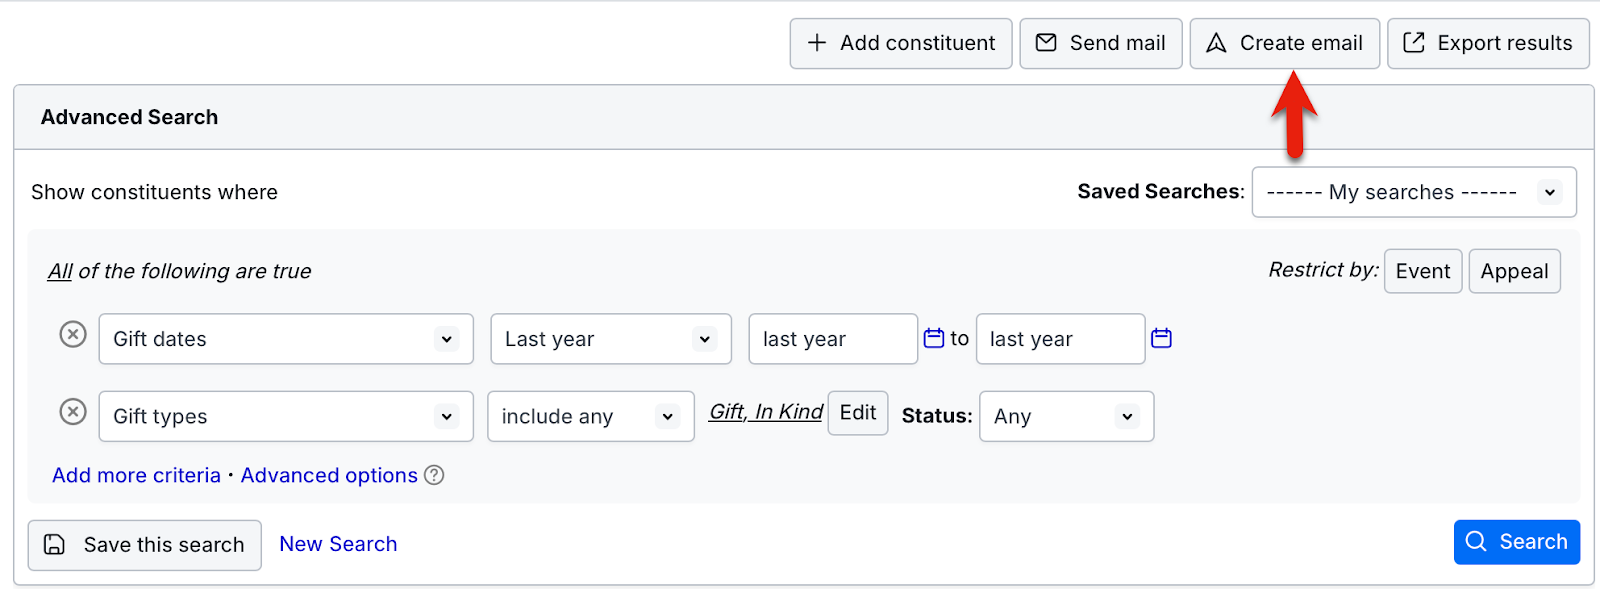Expand the Gift dates field dropdown
1600x589 pixels.
point(286,339)
